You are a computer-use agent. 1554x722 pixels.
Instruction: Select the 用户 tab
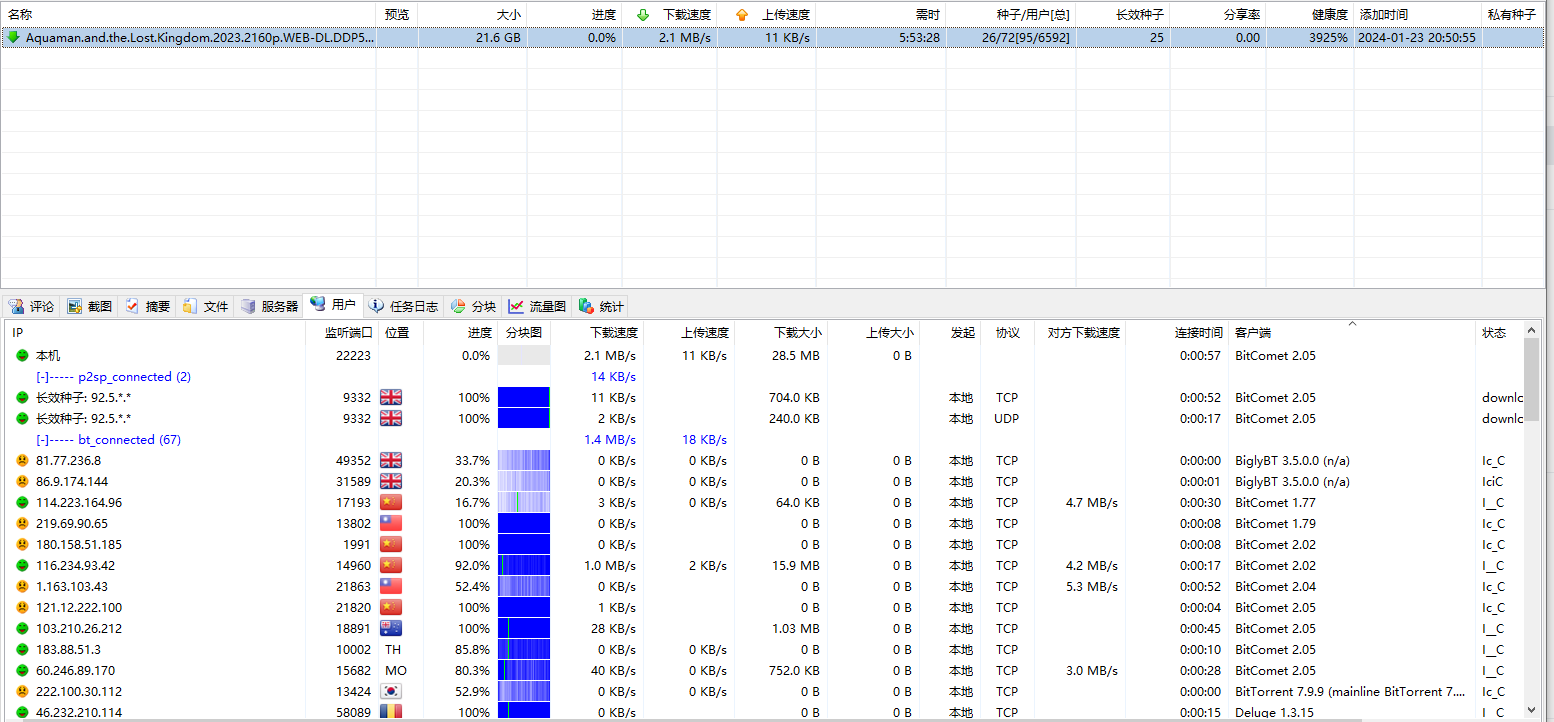coord(333,305)
